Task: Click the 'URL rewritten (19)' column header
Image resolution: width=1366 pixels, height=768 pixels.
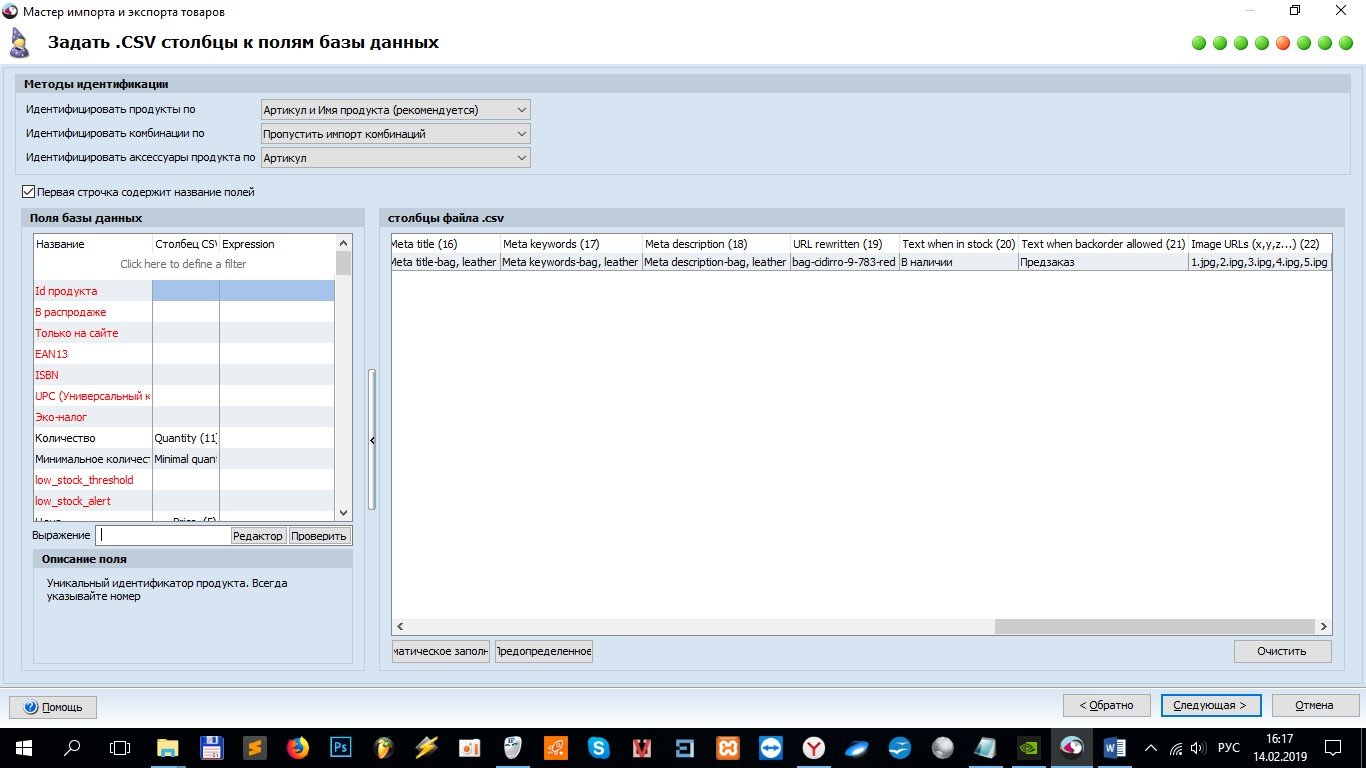Action: (844, 244)
